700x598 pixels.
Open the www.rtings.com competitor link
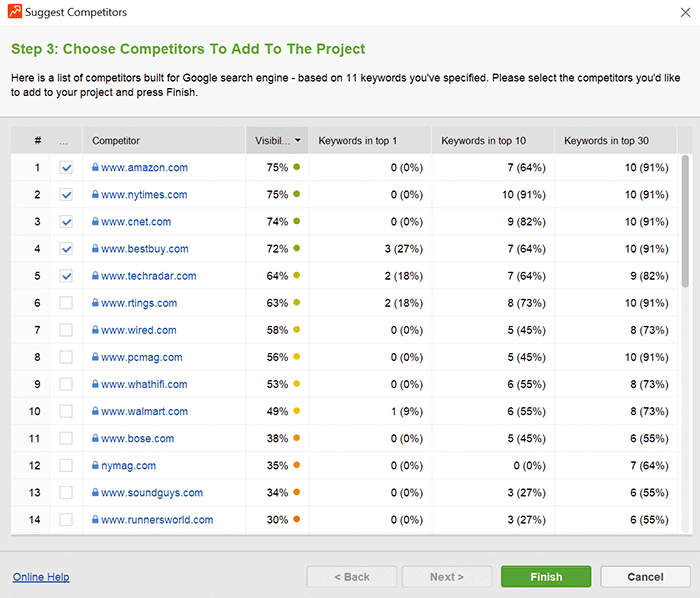(139, 303)
